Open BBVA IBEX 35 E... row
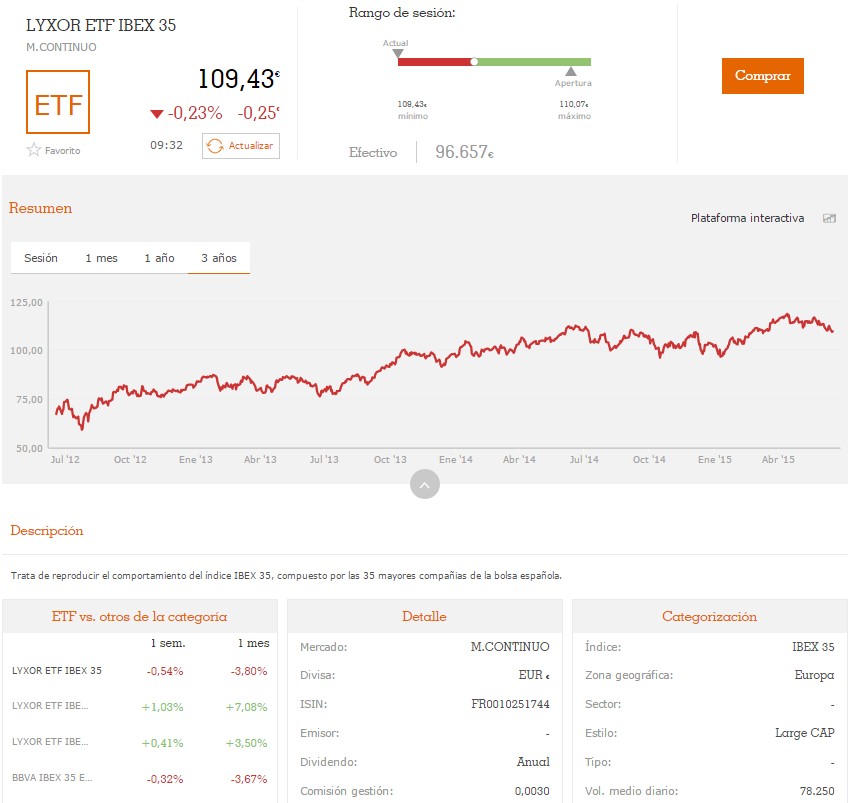Screen dimensions: 854x803 point(139,778)
